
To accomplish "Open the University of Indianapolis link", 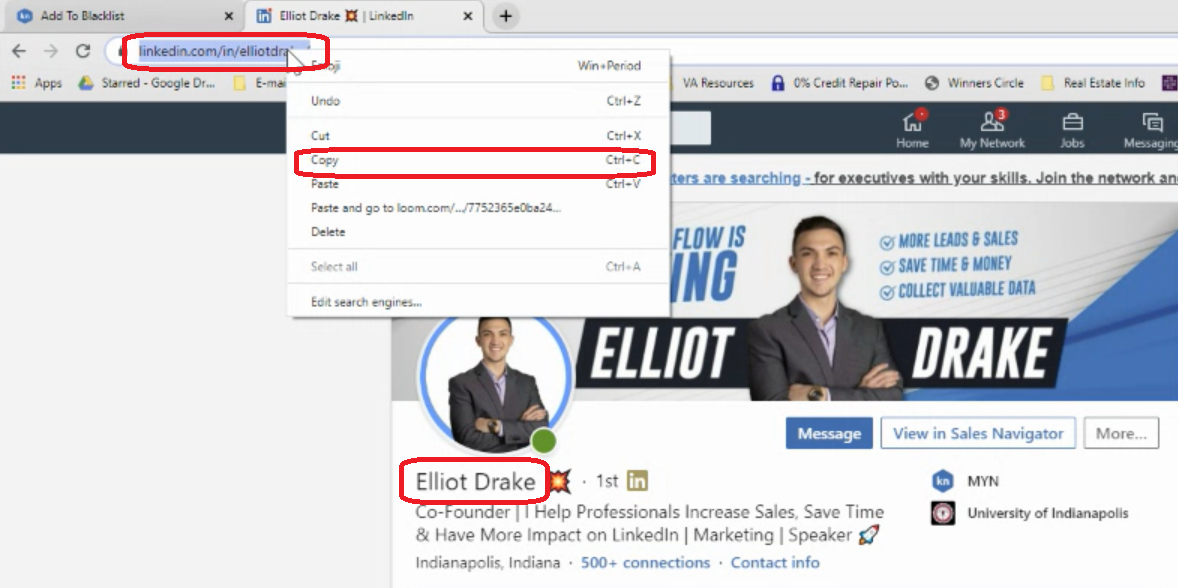I will (x=1048, y=514).
